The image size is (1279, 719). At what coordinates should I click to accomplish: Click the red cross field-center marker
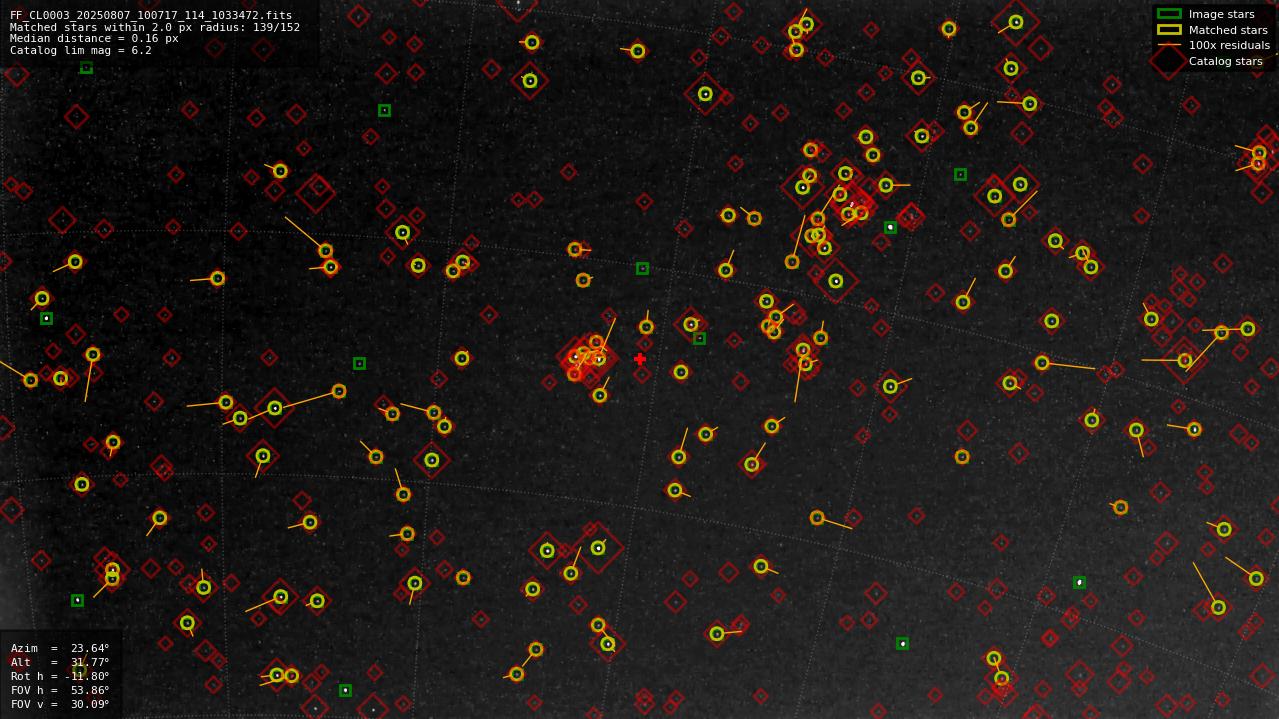(640, 359)
